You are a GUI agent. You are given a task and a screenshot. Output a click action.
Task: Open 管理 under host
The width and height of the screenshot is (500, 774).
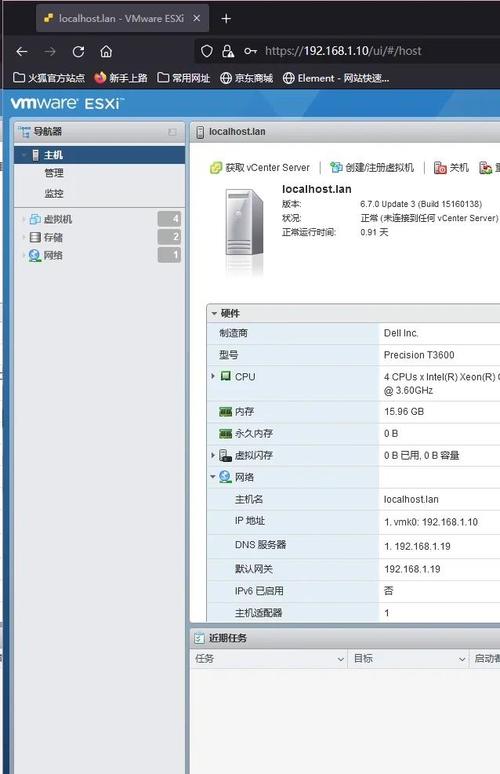click(54, 173)
